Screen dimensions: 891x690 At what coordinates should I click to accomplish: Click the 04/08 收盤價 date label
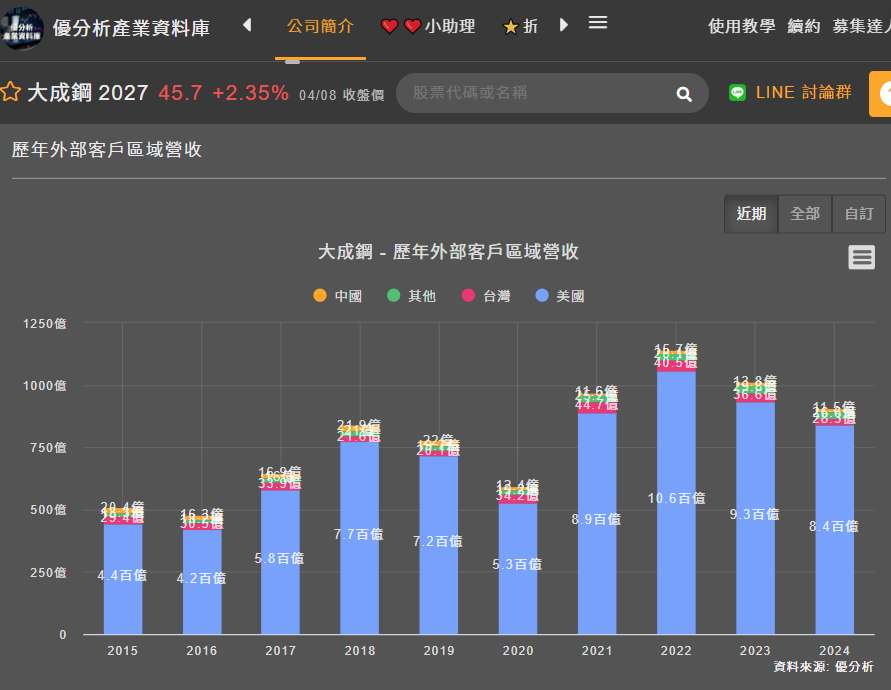[x=342, y=95]
